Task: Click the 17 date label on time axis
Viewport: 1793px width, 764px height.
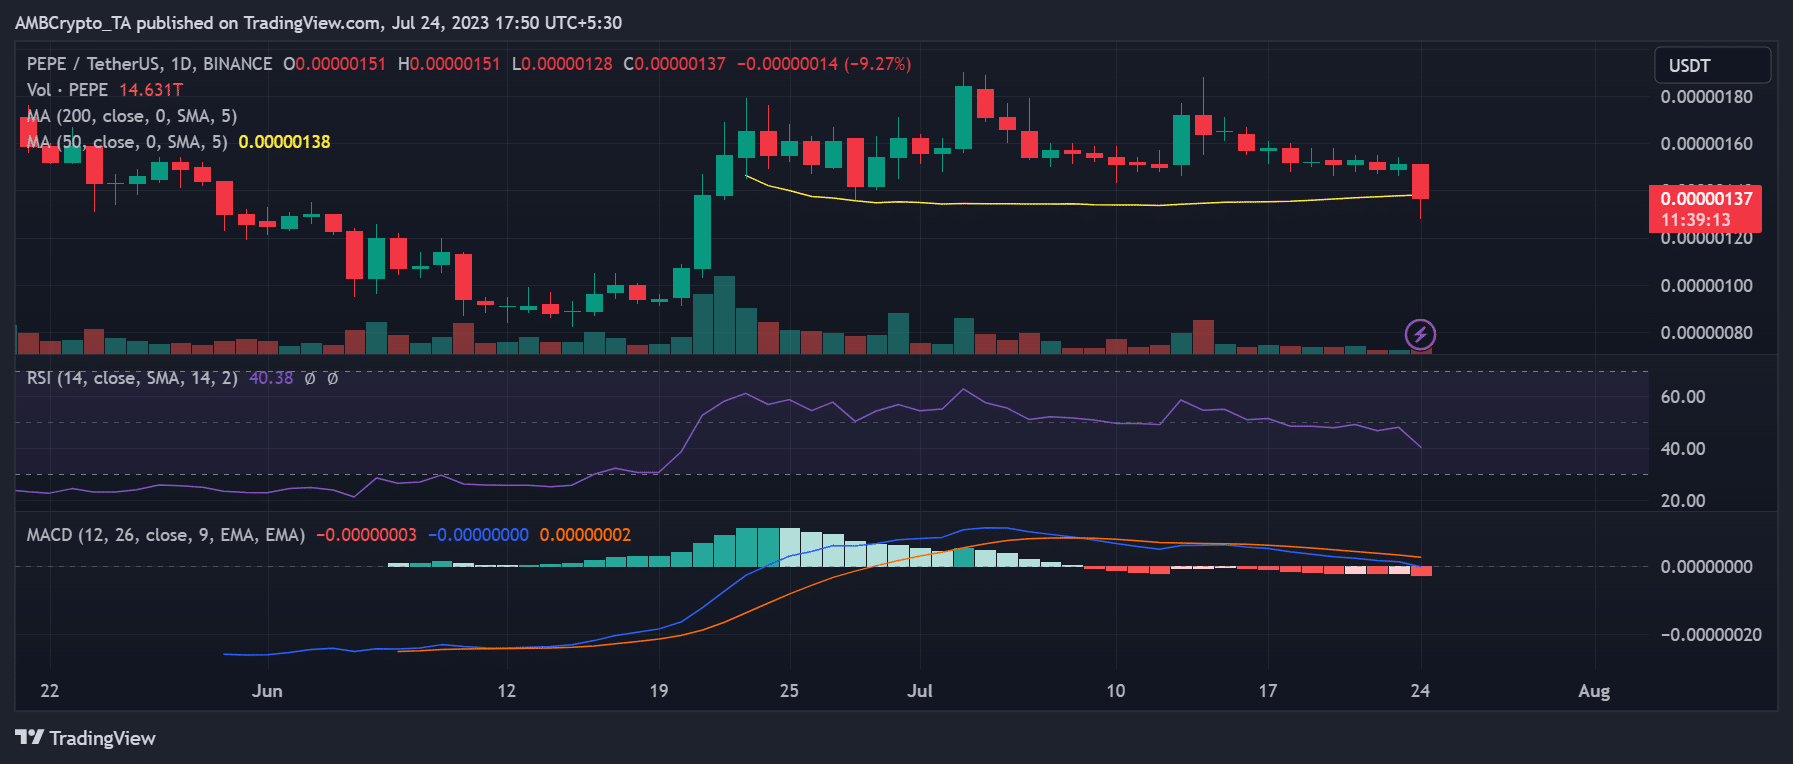Action: [x=1268, y=691]
